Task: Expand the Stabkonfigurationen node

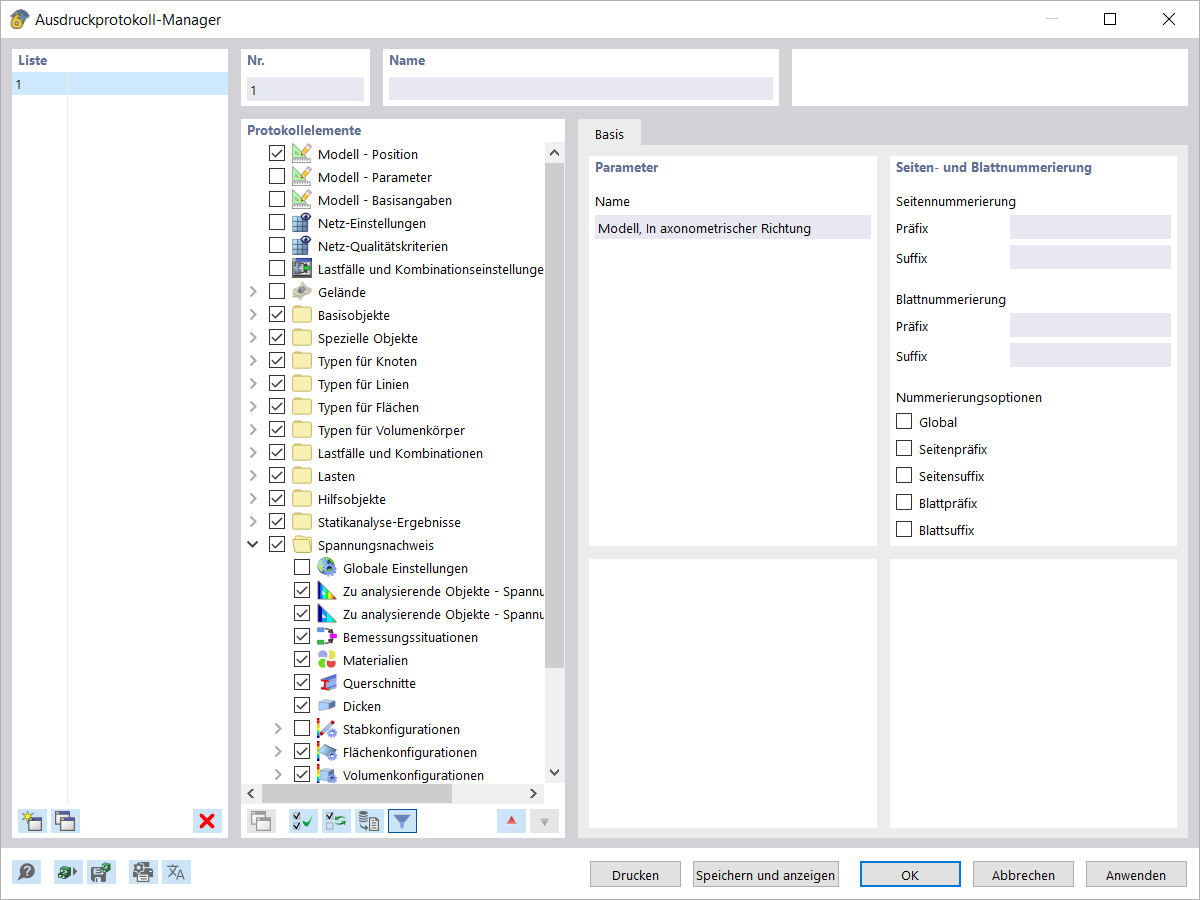Action: [278, 729]
